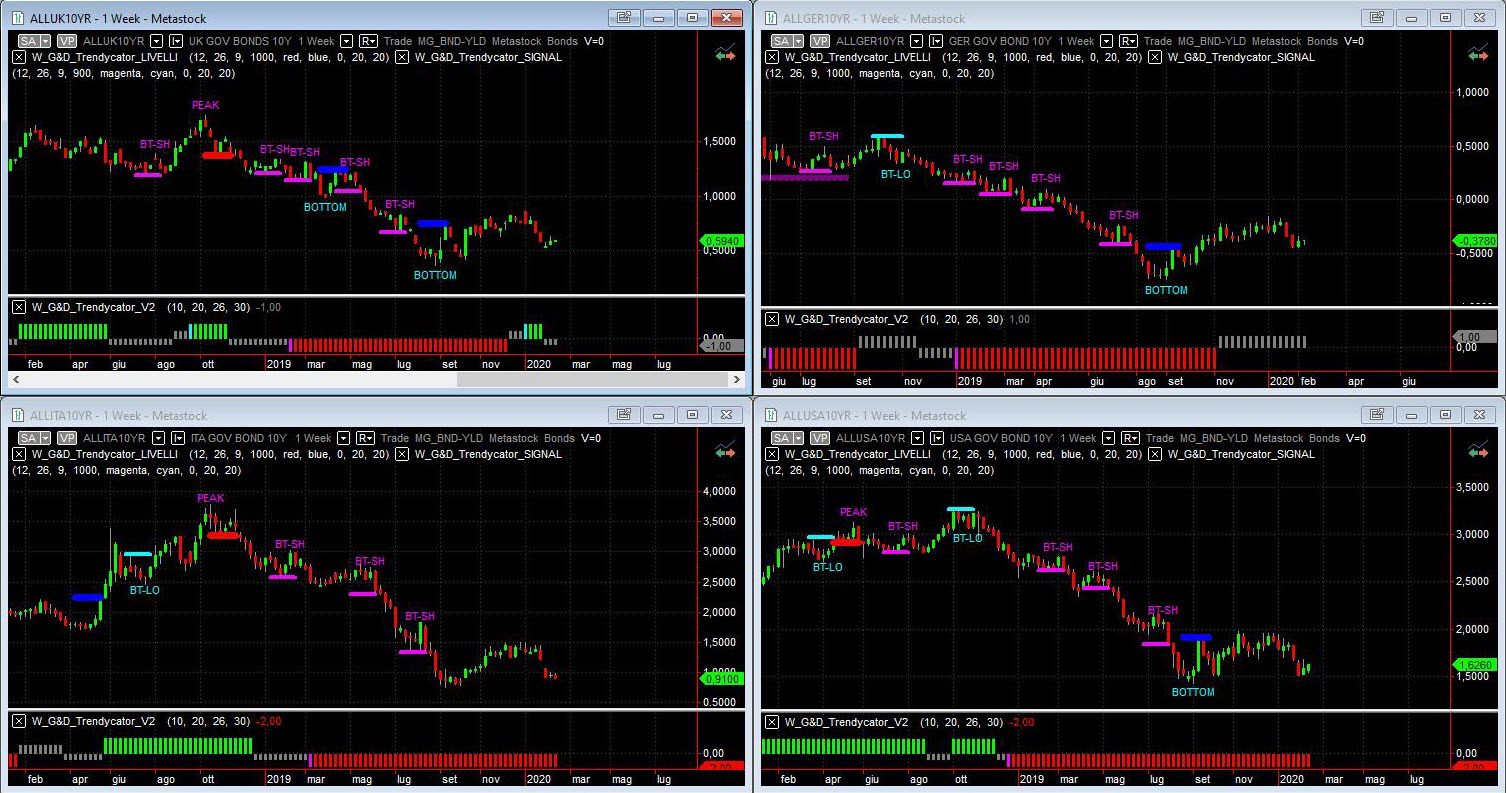Click the VP button in ALLUSA10YR chart

tap(820, 438)
